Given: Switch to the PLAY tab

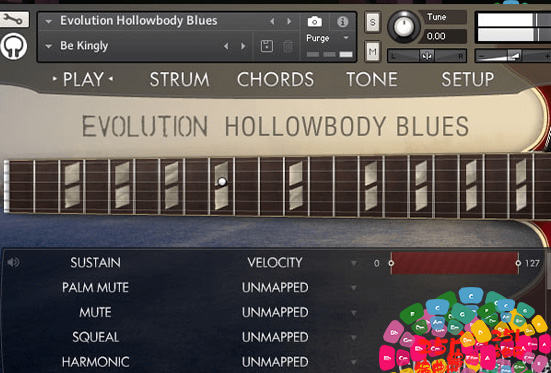Looking at the screenshot, I should 83,79.
